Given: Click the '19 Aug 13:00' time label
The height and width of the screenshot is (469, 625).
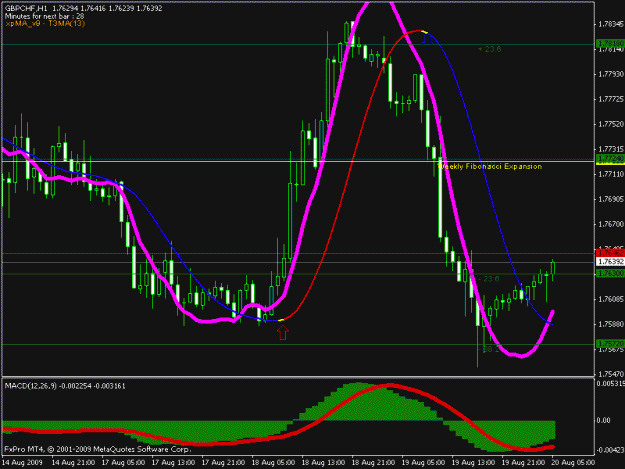Looking at the screenshot, I should [473, 463].
